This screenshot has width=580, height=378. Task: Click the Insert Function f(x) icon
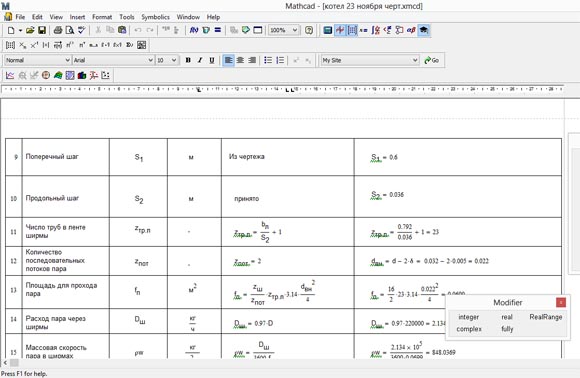[193, 30]
